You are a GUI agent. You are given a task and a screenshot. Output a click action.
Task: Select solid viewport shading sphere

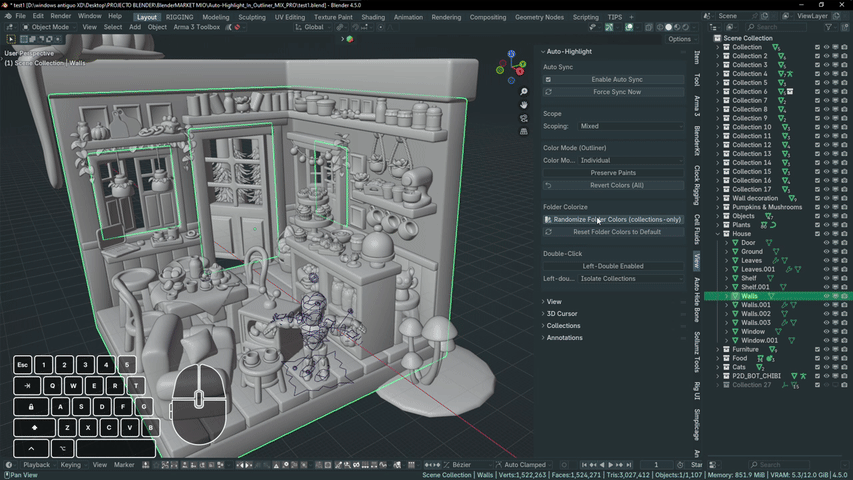tap(669, 27)
